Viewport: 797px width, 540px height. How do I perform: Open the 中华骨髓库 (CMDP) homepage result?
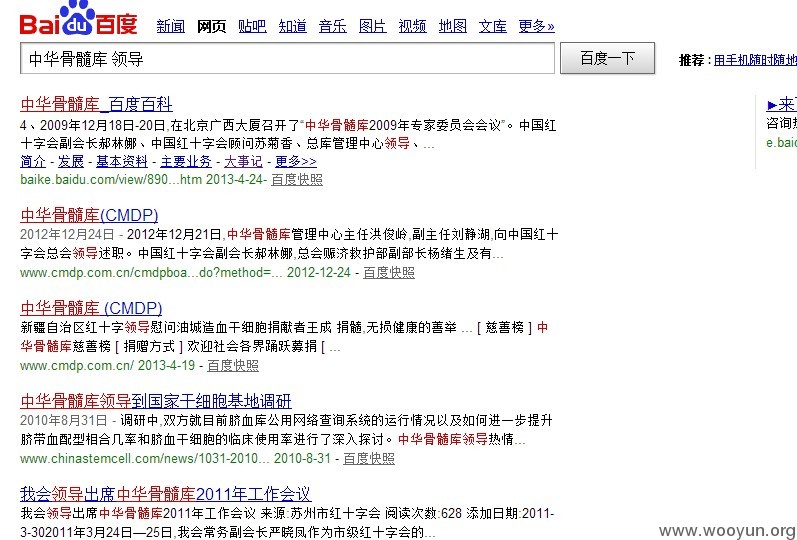pos(91,308)
